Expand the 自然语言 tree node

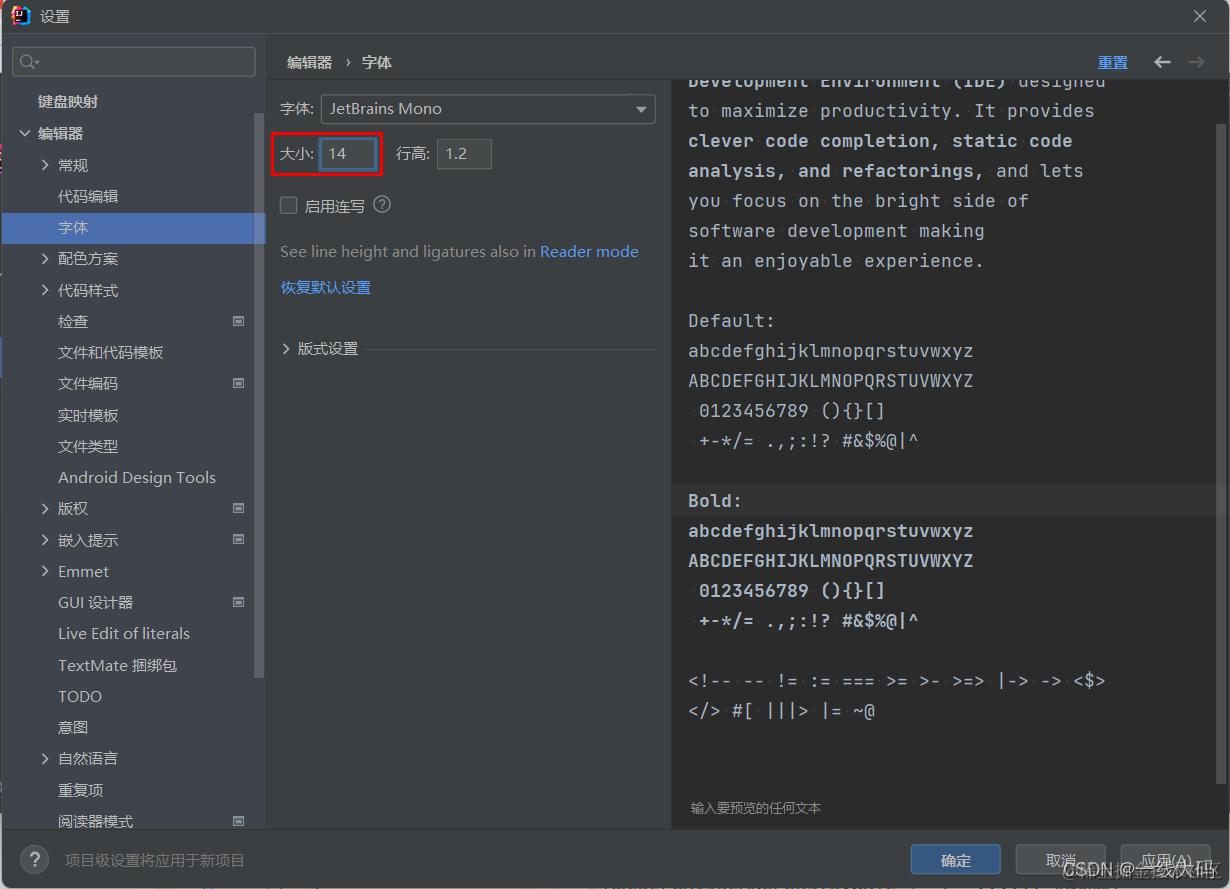pos(45,758)
